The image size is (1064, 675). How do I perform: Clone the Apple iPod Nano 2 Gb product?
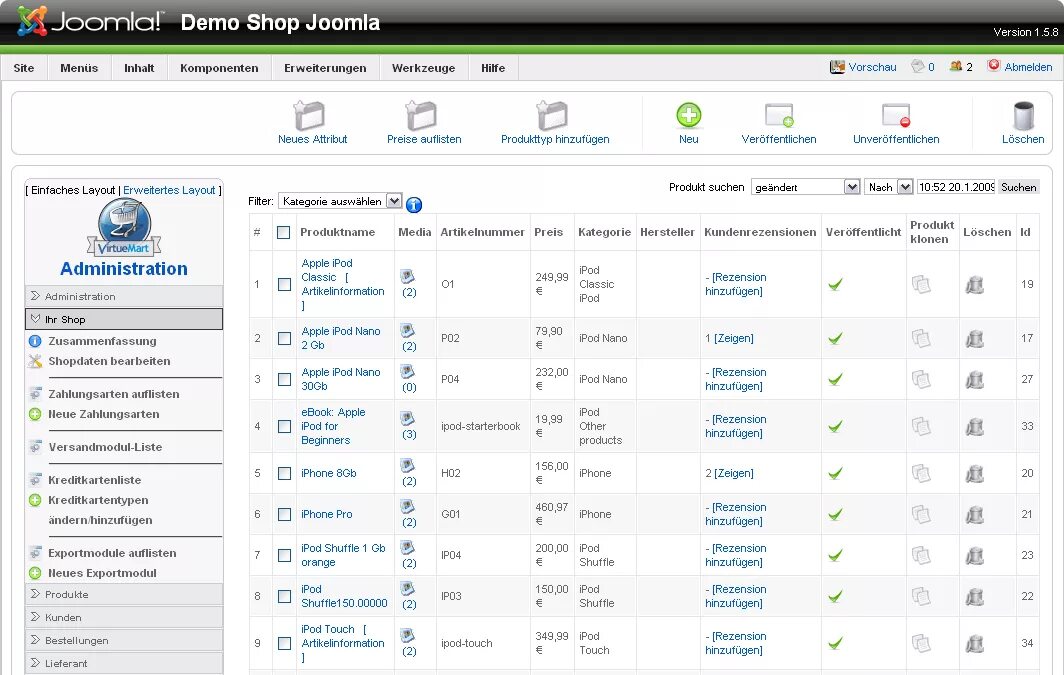point(921,338)
